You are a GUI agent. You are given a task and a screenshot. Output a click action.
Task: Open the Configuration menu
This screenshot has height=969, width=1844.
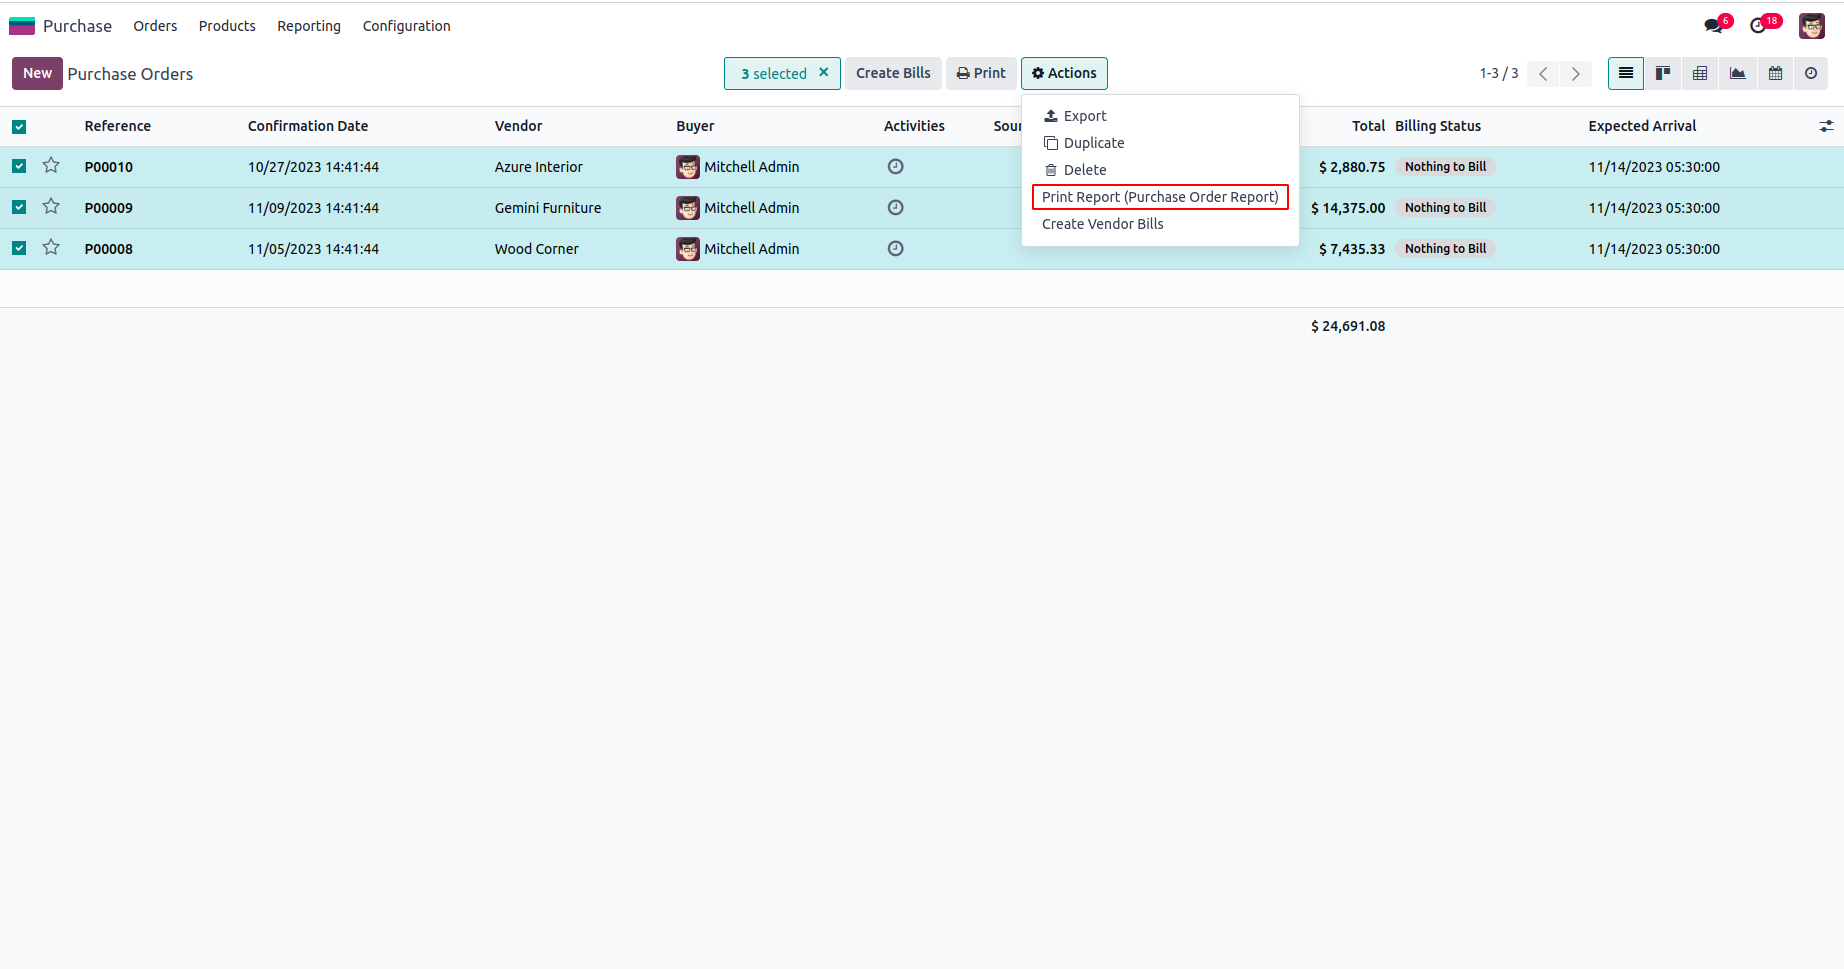(x=406, y=26)
